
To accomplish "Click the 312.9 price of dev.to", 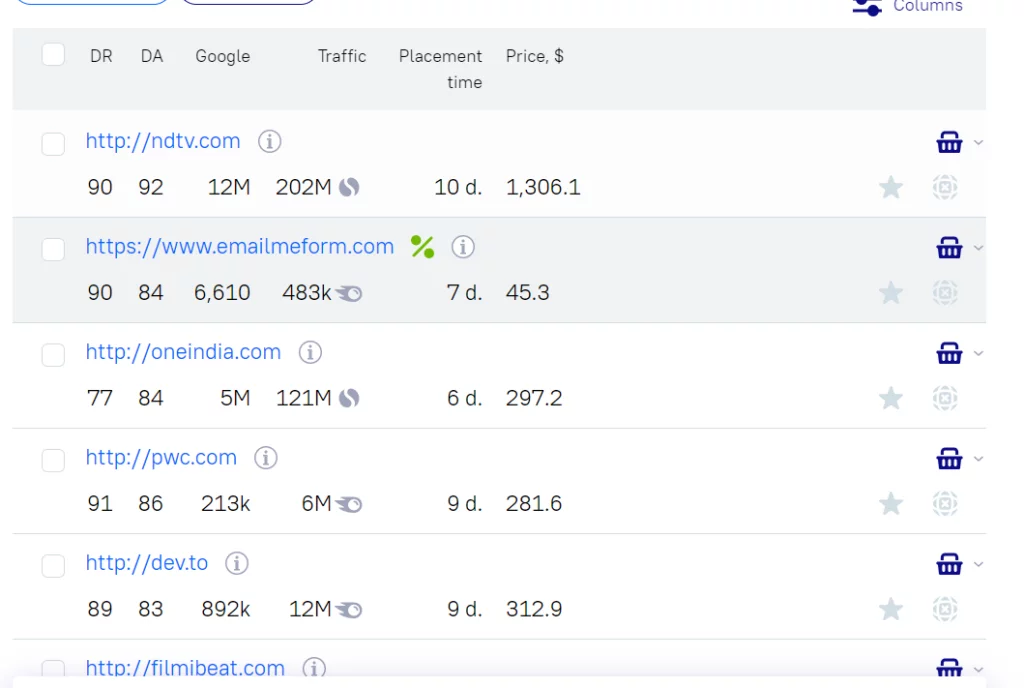I will pyautogui.click(x=534, y=610).
